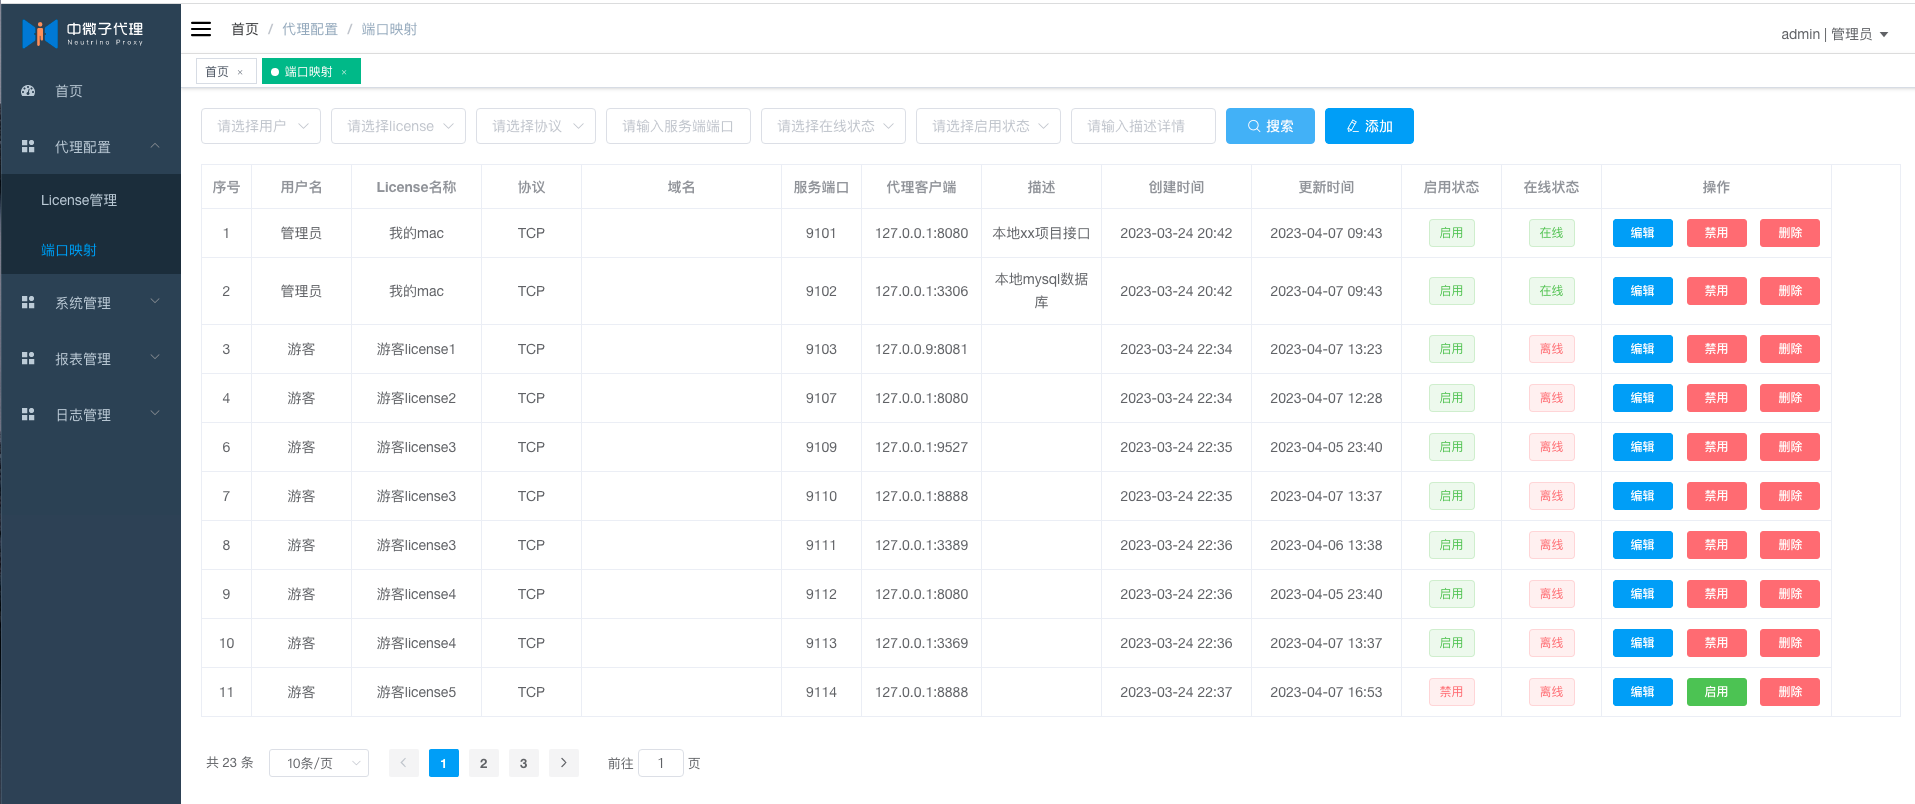This screenshot has width=1915, height=804.
Task: Open the 10条/页 page size dropdown
Action: tap(319, 763)
